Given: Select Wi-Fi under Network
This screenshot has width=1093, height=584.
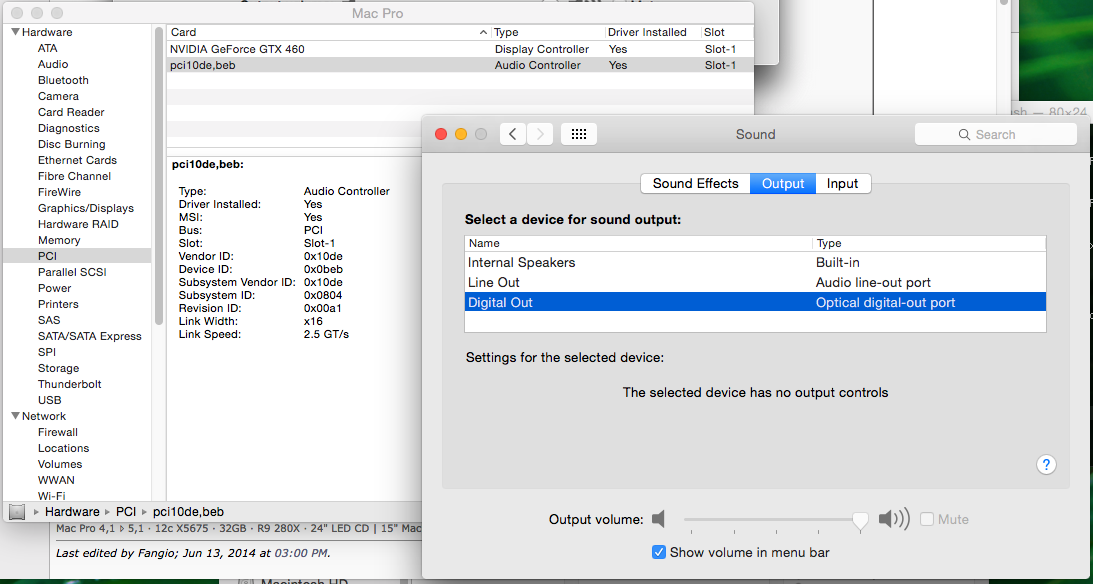Looking at the screenshot, I should point(52,496).
